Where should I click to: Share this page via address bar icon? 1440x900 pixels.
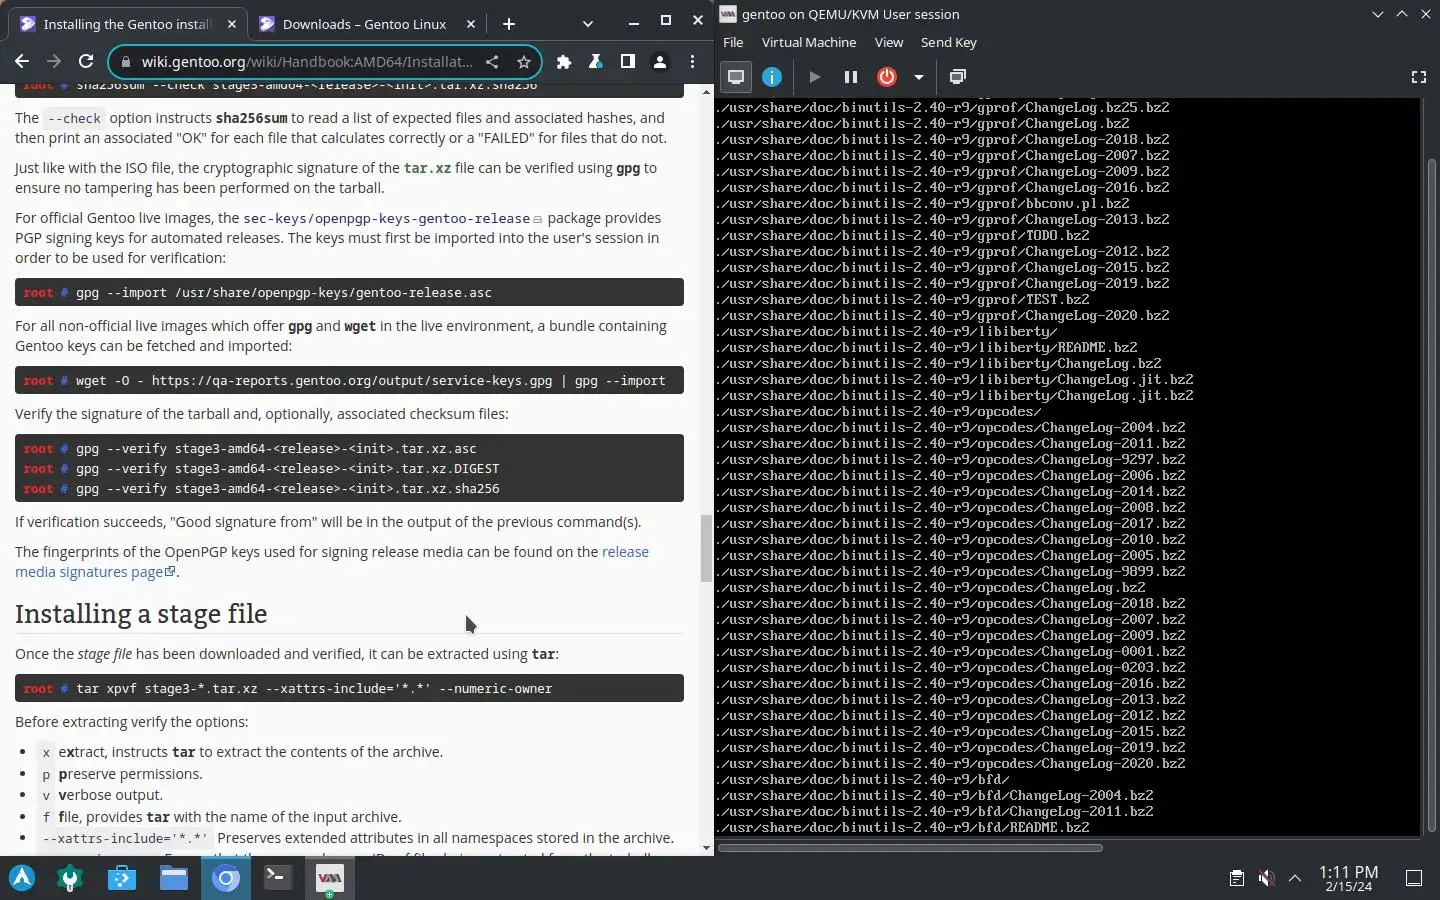[492, 62]
